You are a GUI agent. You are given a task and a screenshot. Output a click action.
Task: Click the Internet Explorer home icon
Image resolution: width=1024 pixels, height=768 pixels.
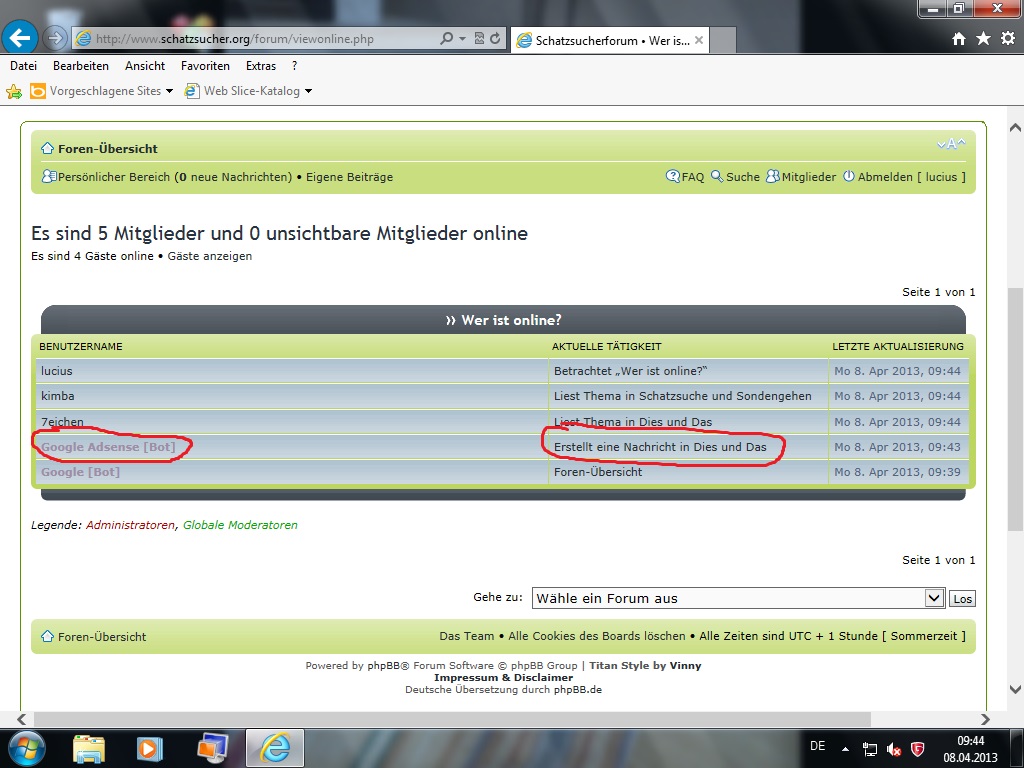(959, 38)
